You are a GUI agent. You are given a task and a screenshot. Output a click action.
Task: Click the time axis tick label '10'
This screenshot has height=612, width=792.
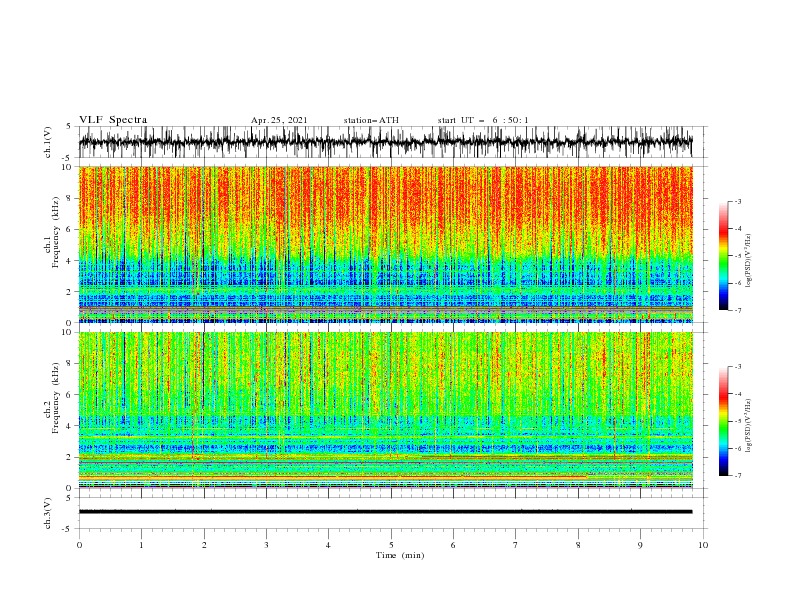(703, 545)
